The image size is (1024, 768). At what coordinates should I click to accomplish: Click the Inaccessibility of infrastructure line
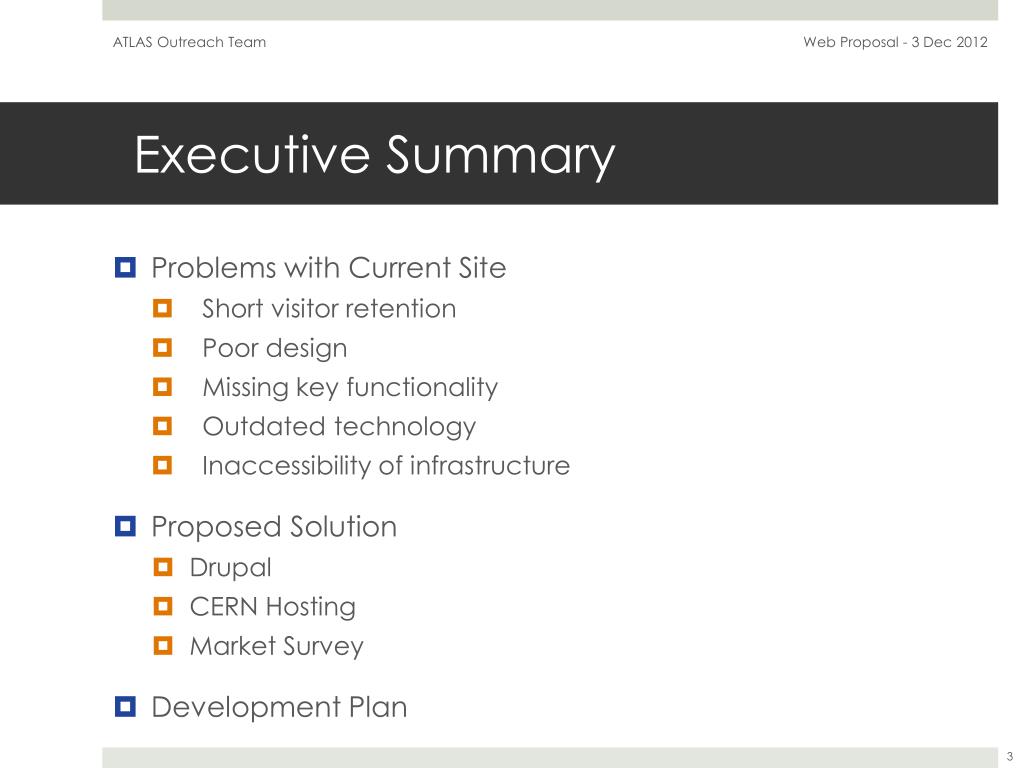pyautogui.click(x=385, y=466)
